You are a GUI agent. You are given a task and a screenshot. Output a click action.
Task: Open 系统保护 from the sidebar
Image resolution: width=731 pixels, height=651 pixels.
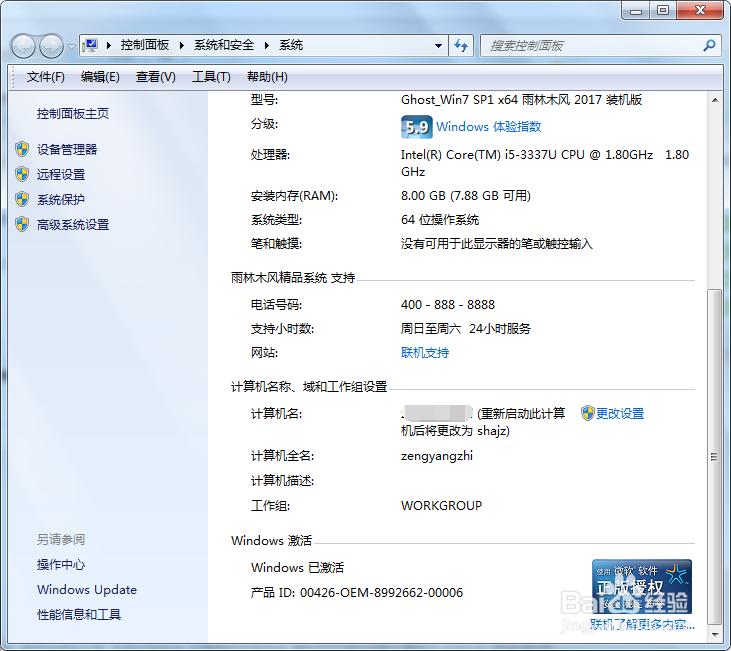coord(61,200)
